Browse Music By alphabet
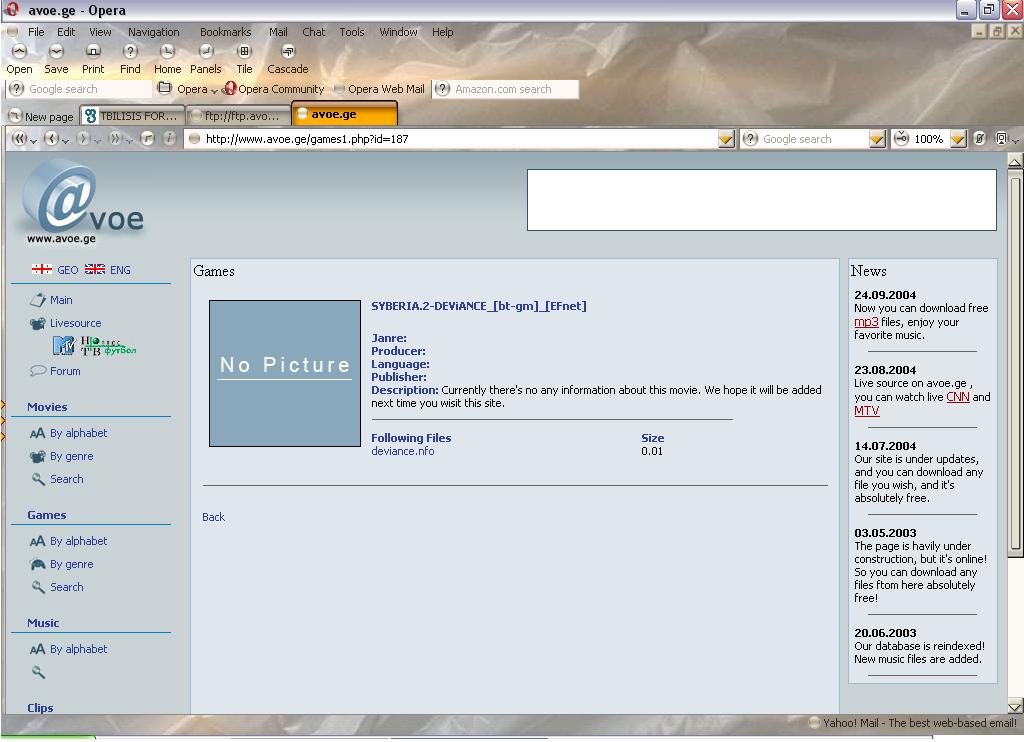Screen dimensions: 1024x742 [78, 649]
